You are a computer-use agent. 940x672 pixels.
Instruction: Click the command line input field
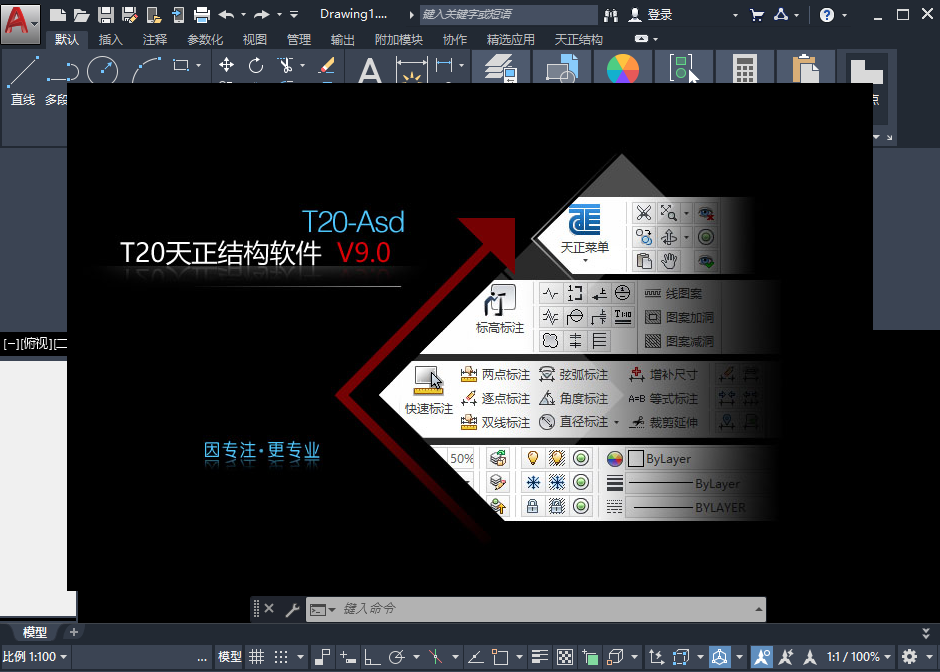pyautogui.click(x=540, y=608)
